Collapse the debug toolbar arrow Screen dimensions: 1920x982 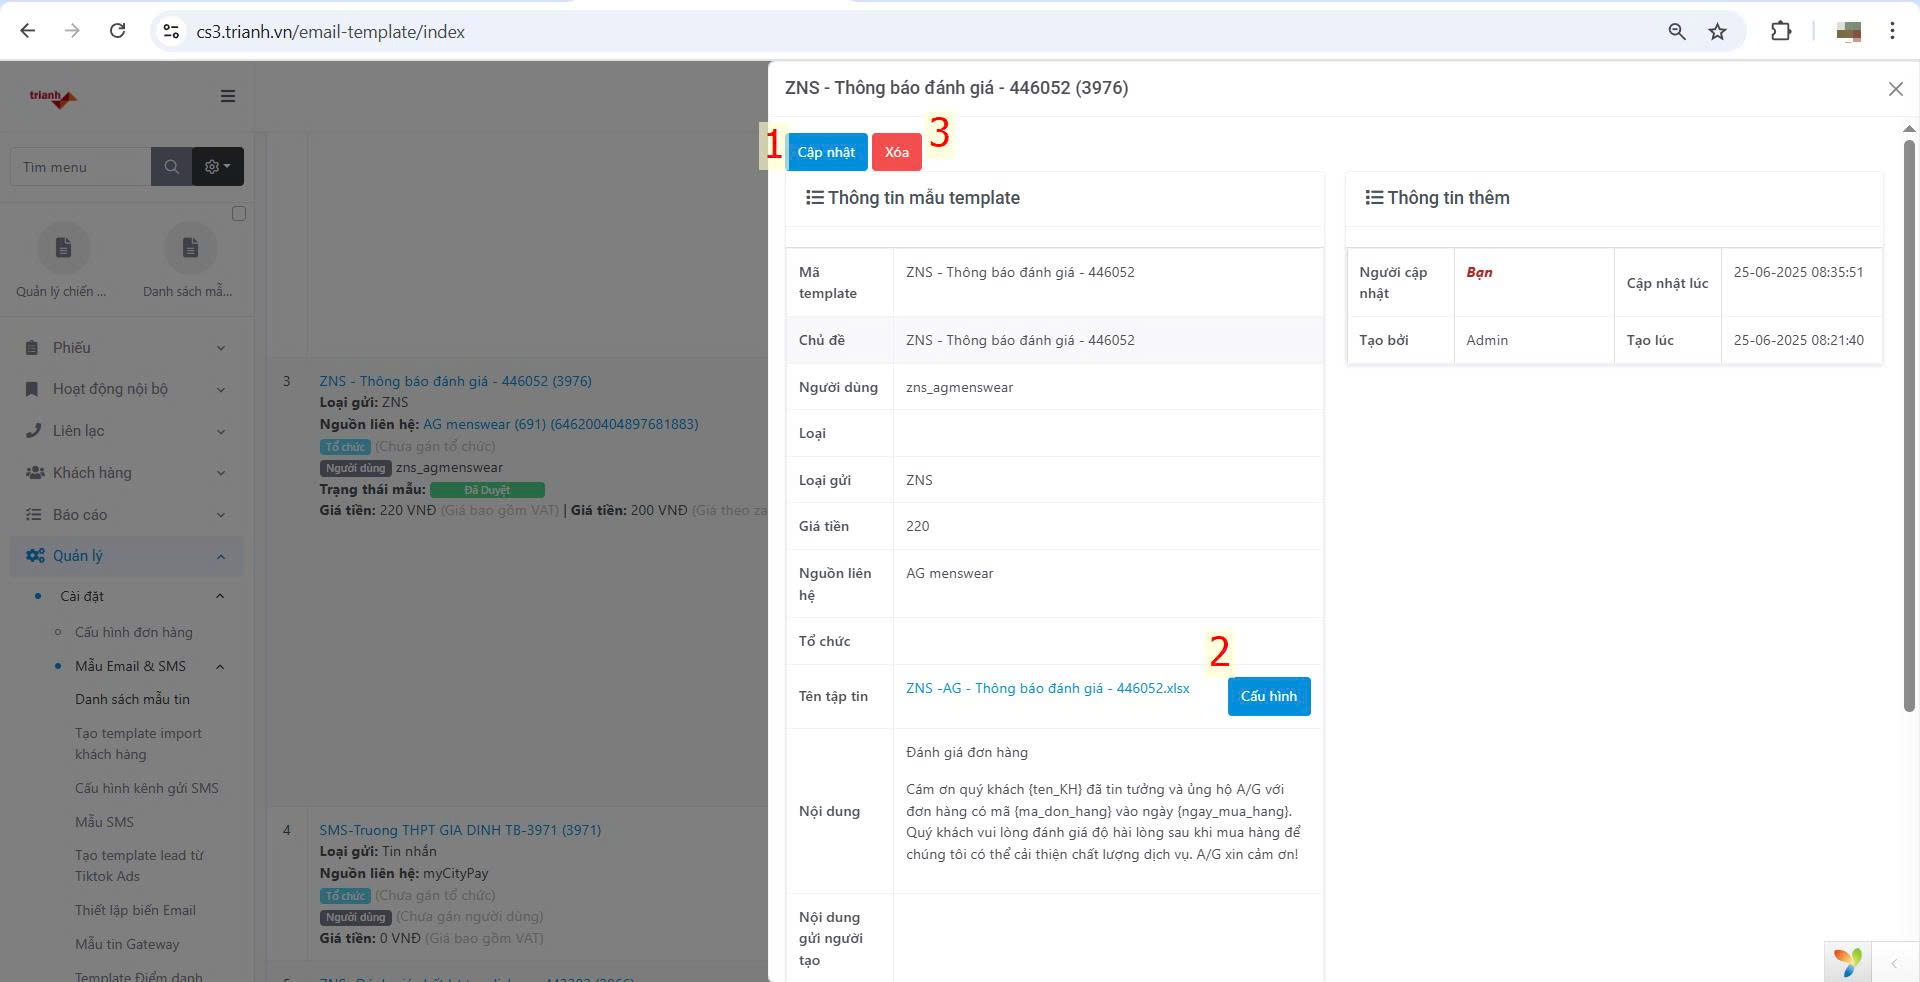pos(1894,964)
